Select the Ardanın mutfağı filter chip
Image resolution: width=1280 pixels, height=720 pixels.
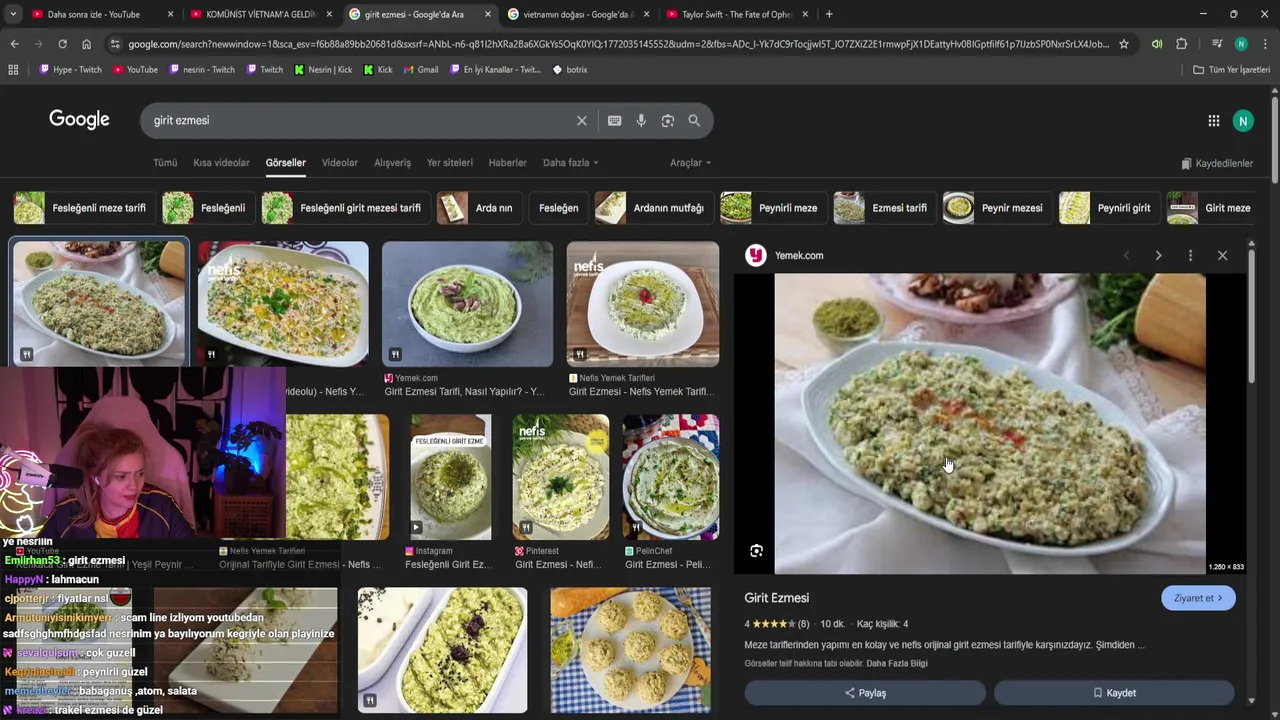click(654, 208)
